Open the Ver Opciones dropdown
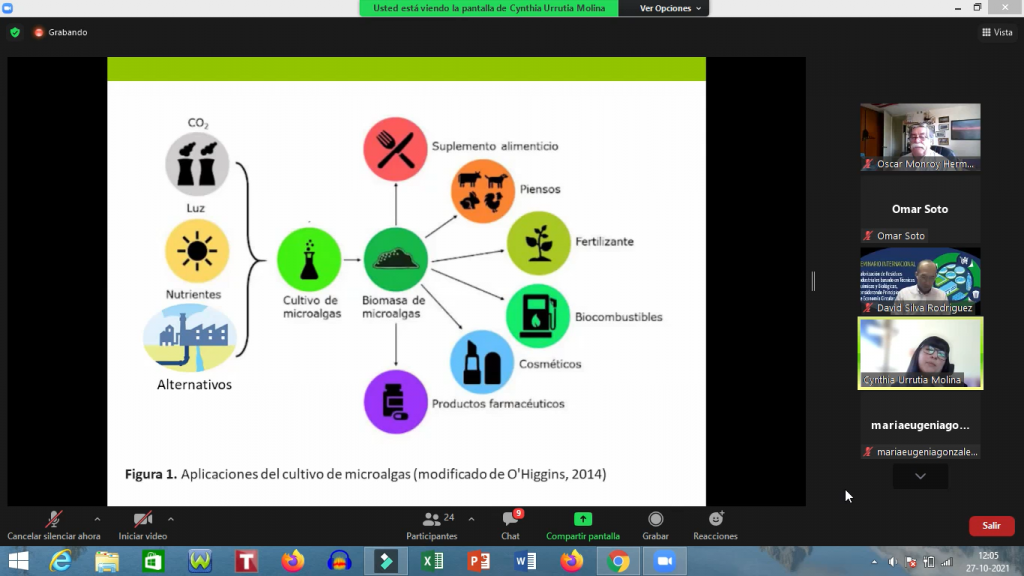Screen dimensions: 1024x576 (672, 8)
